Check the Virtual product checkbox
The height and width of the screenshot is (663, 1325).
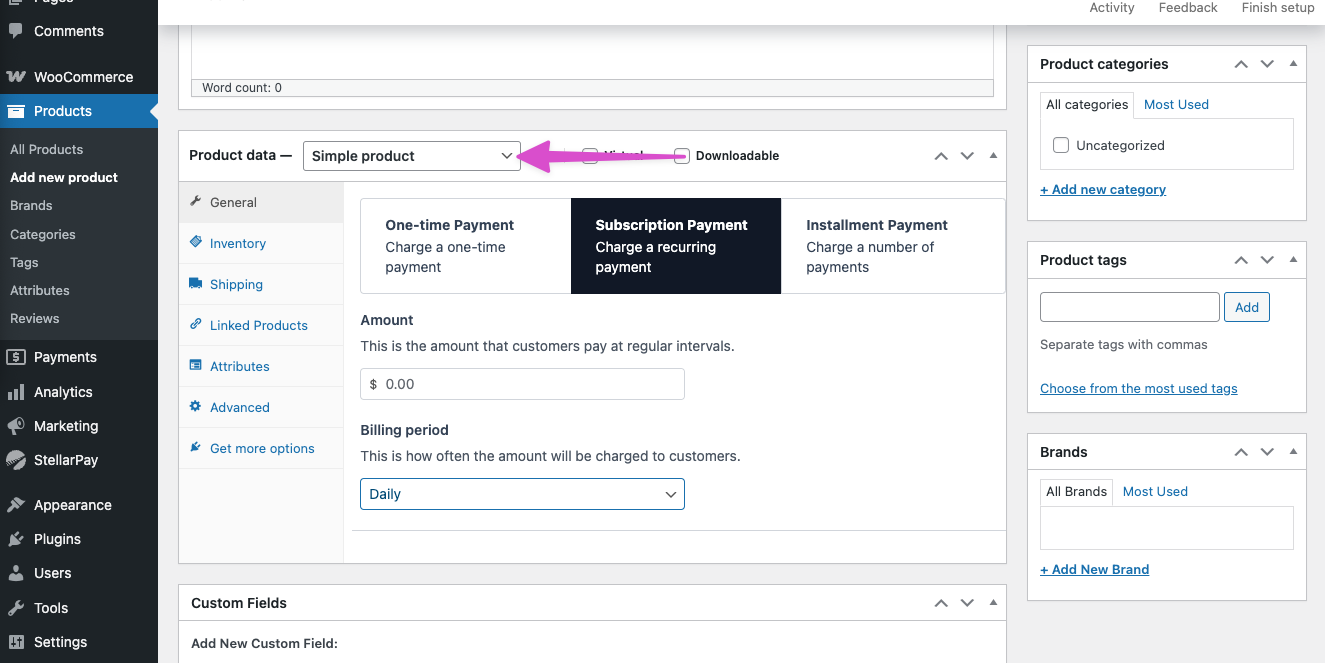tap(590, 155)
